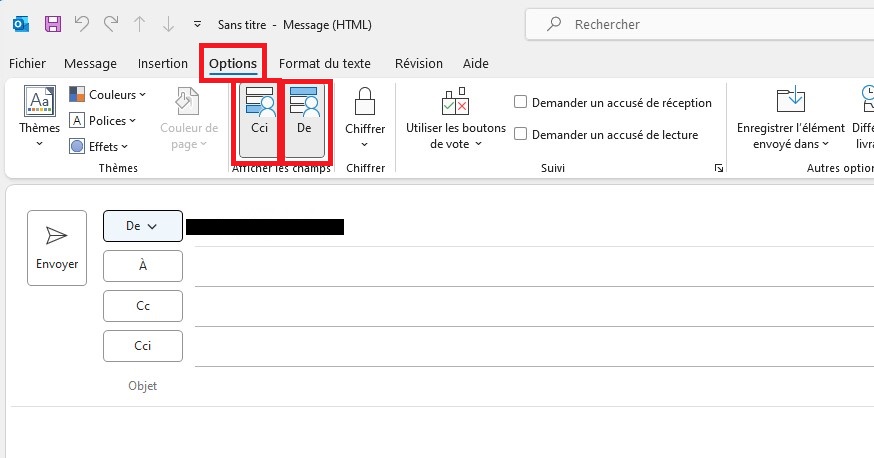The height and width of the screenshot is (458, 874).
Task: Open the Fichier tab
Action: click(x=27, y=64)
